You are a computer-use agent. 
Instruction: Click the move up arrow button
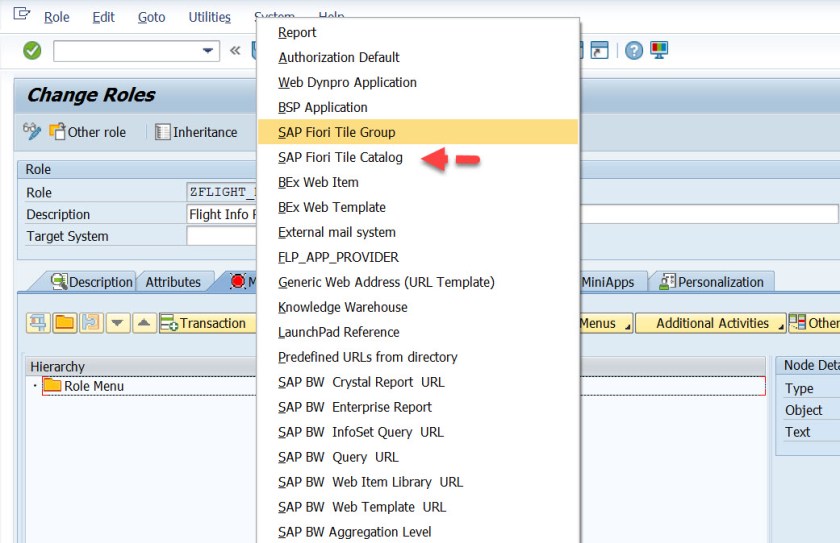(x=144, y=323)
